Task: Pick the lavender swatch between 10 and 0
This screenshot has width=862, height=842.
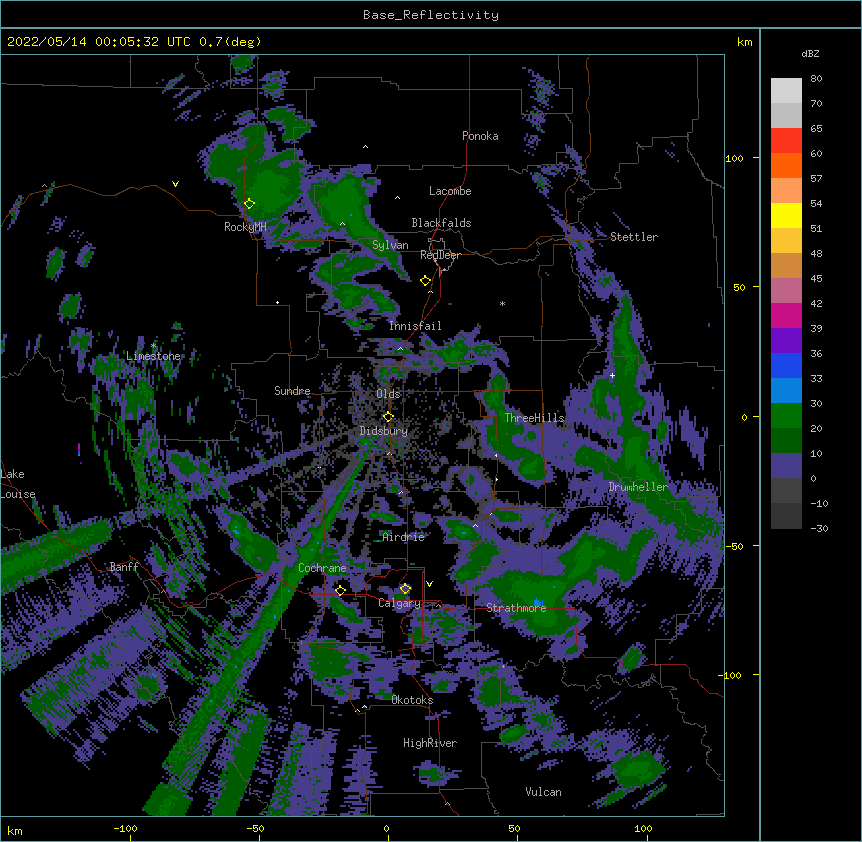Action: [x=786, y=466]
